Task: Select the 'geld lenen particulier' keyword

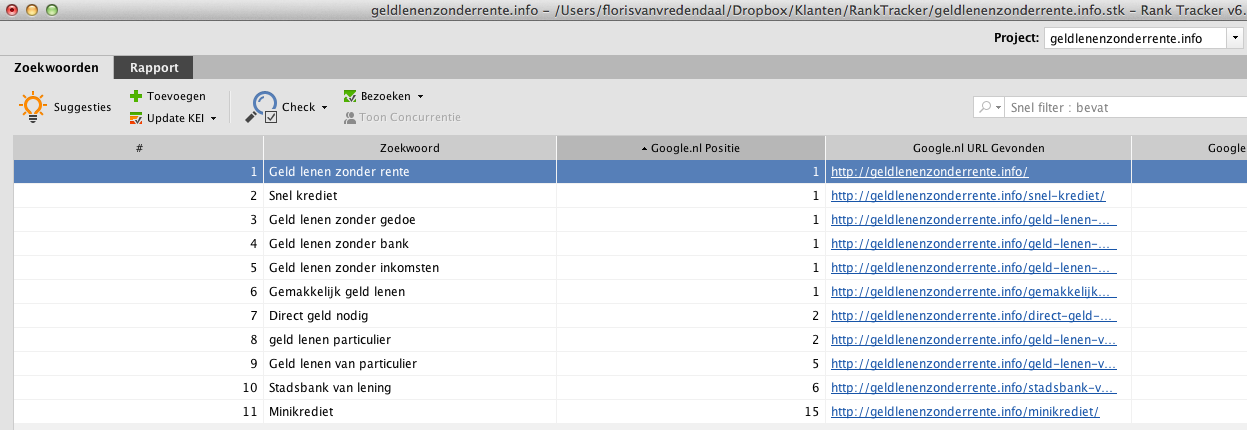Action: (330, 340)
